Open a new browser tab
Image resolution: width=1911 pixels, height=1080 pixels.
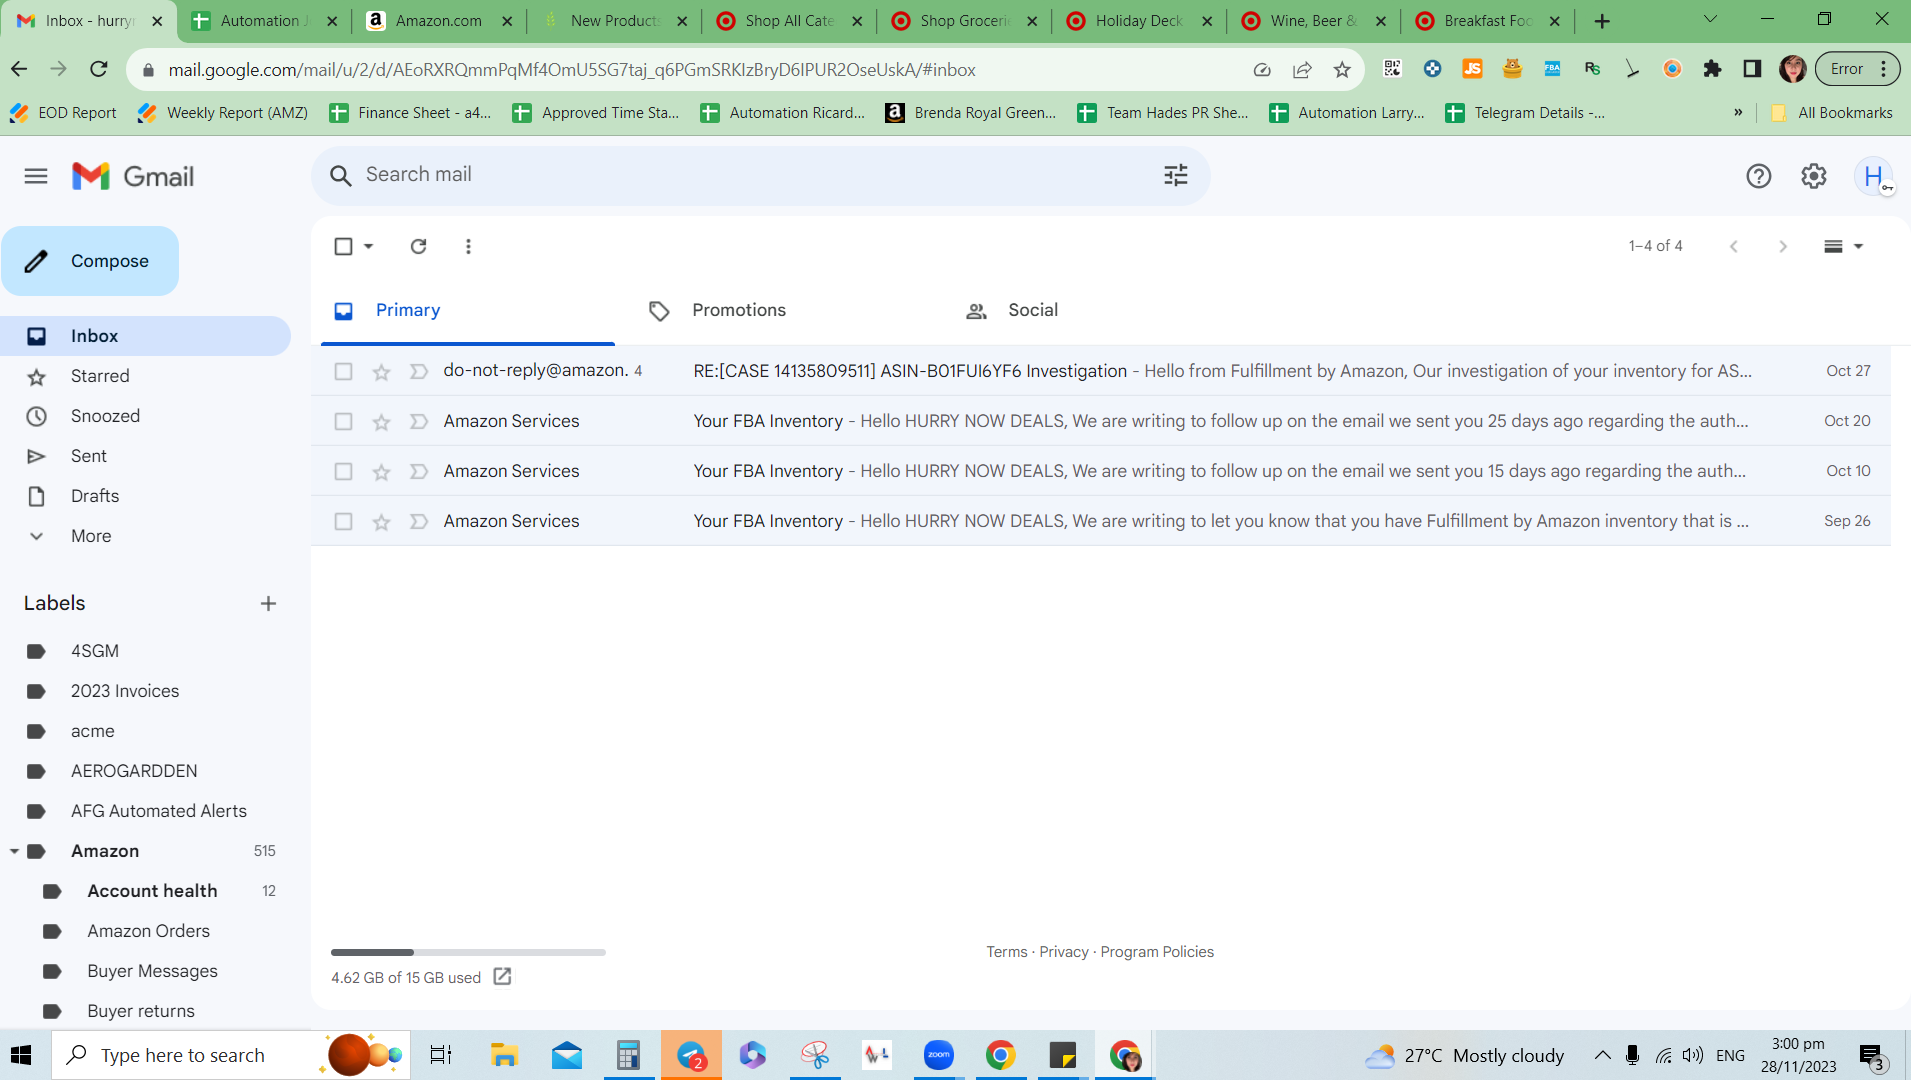(x=1602, y=21)
